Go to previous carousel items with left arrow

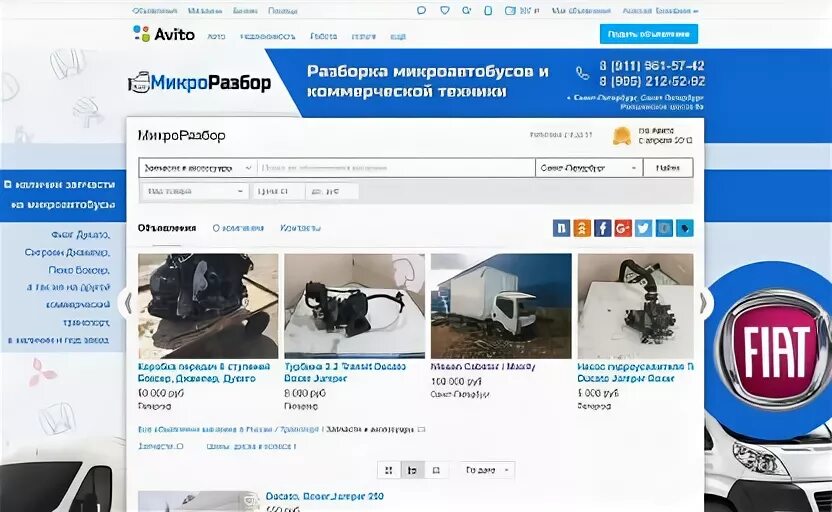tap(127, 303)
